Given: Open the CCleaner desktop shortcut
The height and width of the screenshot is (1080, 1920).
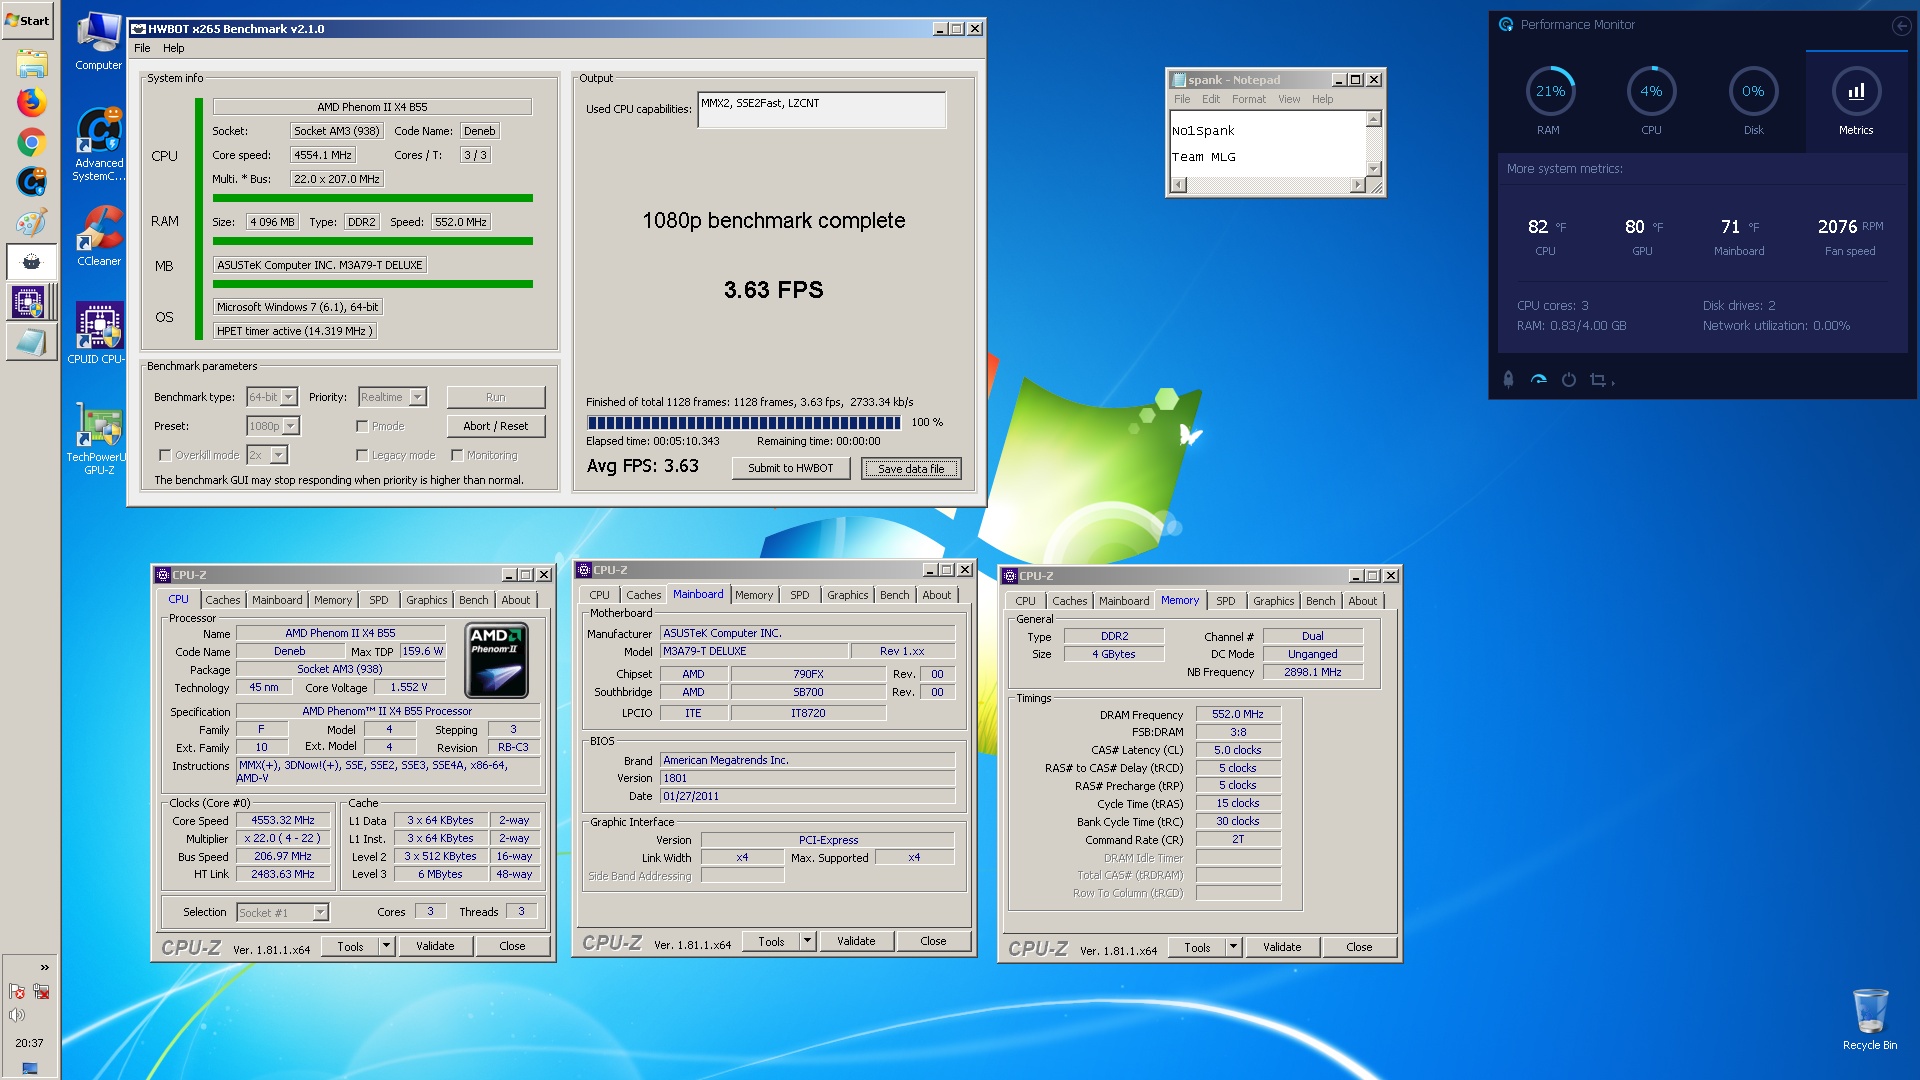Looking at the screenshot, I should 98,235.
